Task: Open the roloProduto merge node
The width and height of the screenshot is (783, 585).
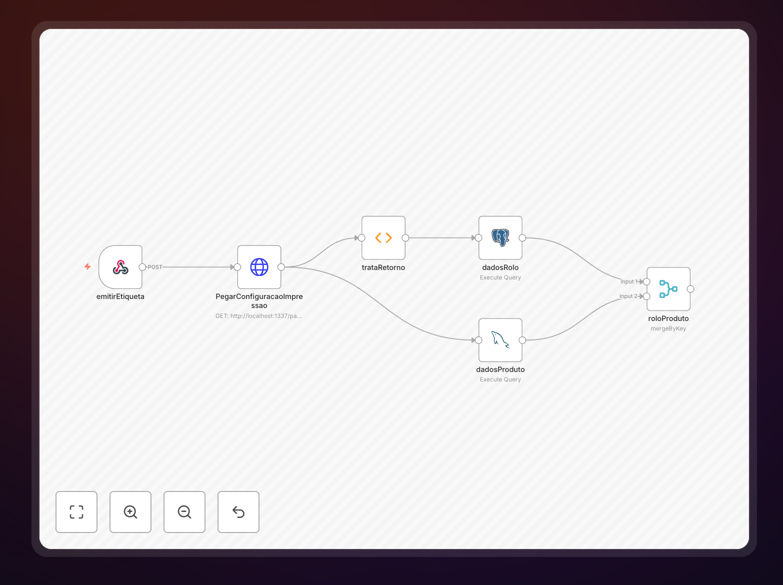Action: (669, 289)
